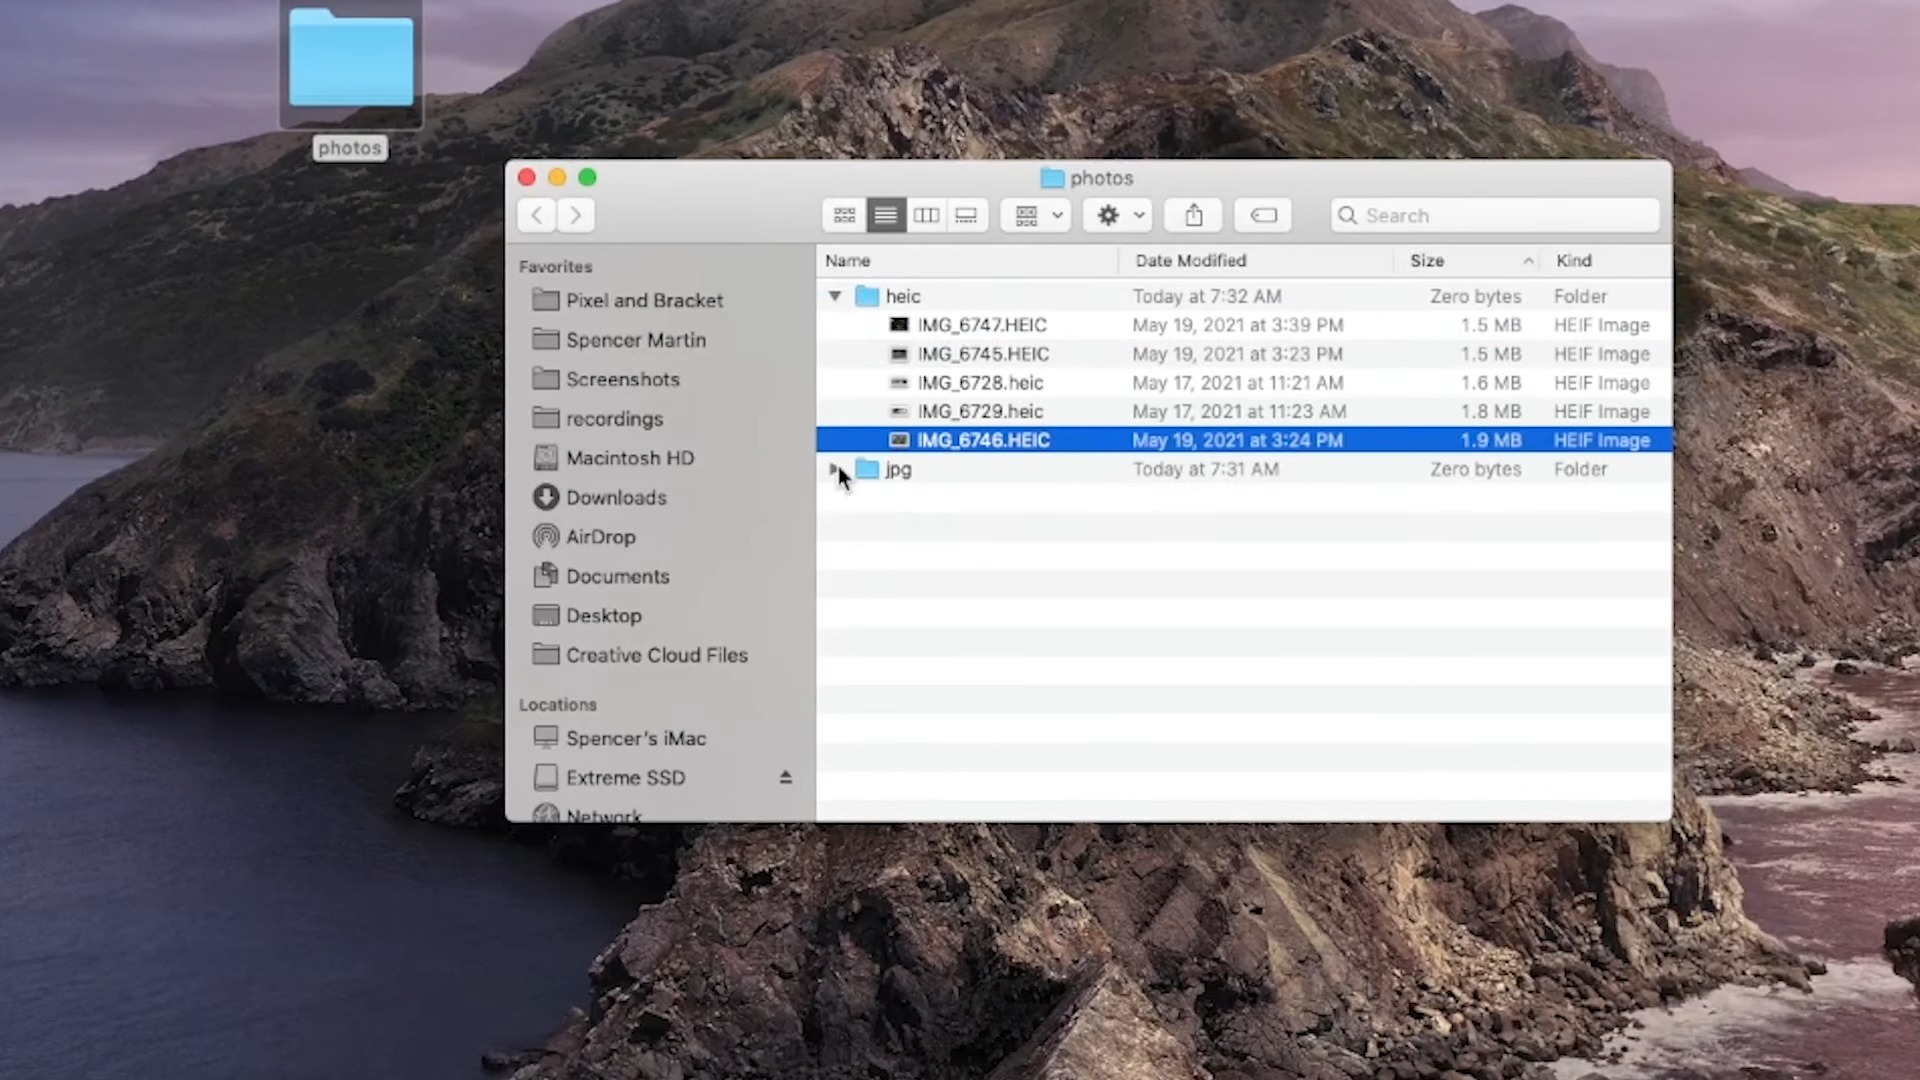The width and height of the screenshot is (1920, 1080).
Task: Sort list by the Size column header
Action: (x=1427, y=261)
